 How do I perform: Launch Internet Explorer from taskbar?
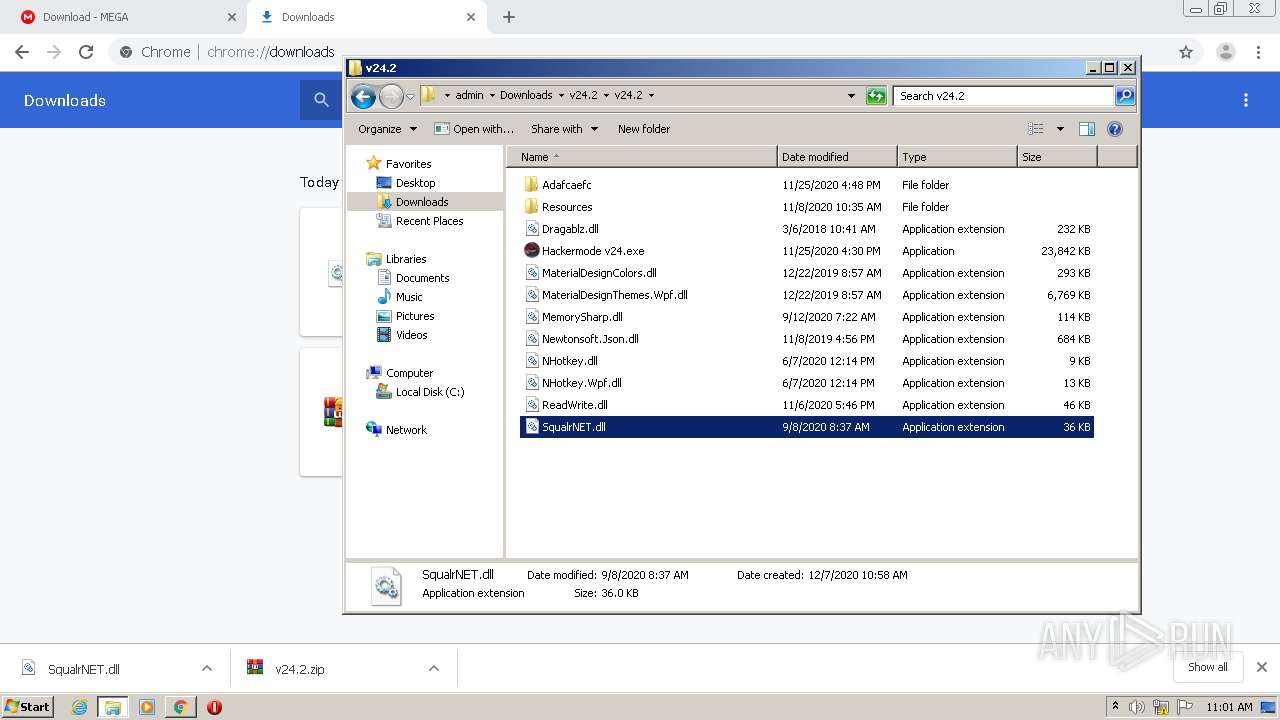click(80, 707)
